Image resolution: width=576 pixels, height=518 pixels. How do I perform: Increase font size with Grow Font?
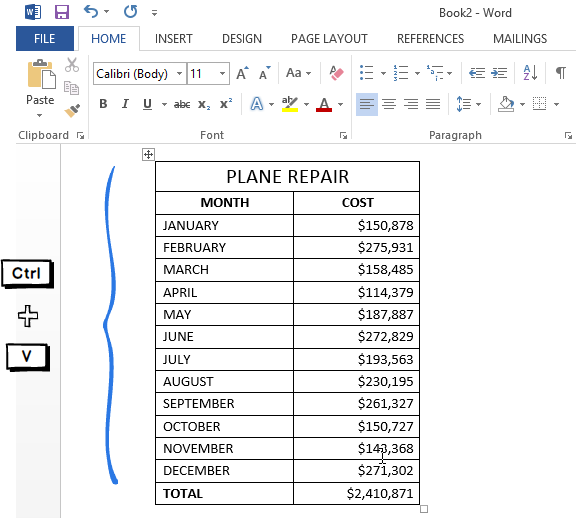tap(242, 73)
